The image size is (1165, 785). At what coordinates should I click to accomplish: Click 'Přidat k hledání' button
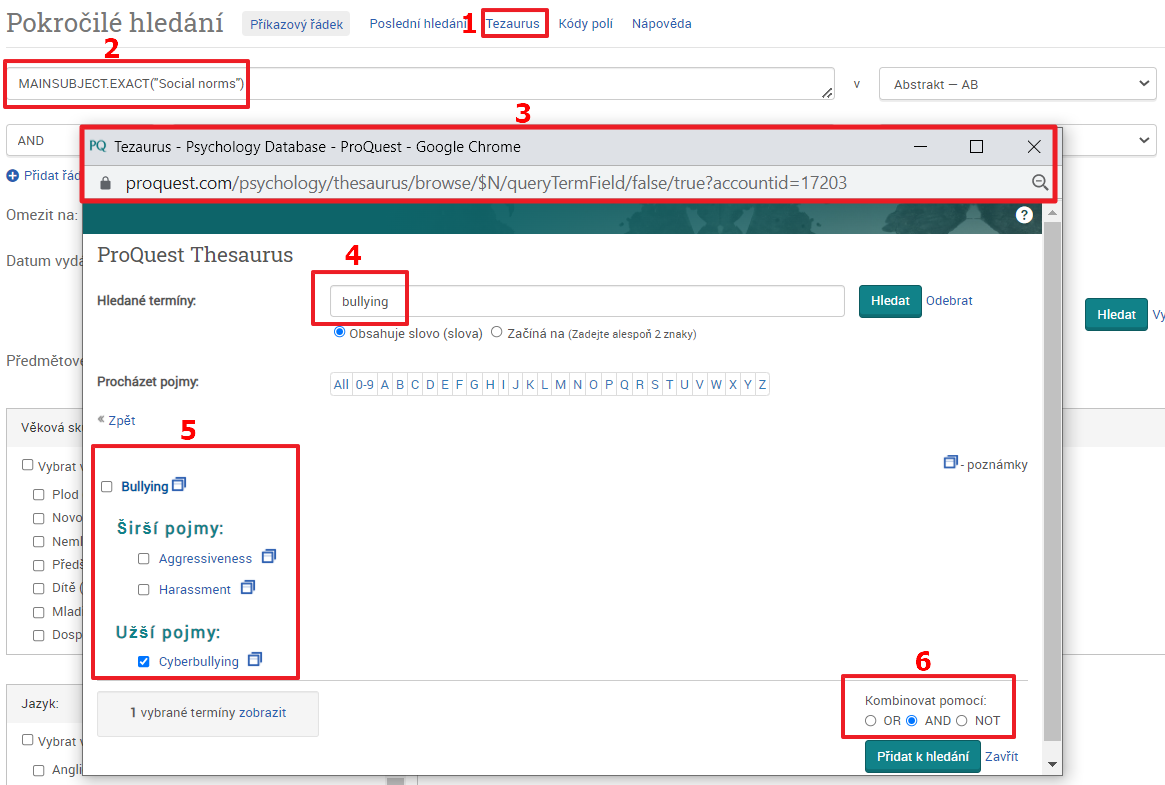[x=923, y=756]
